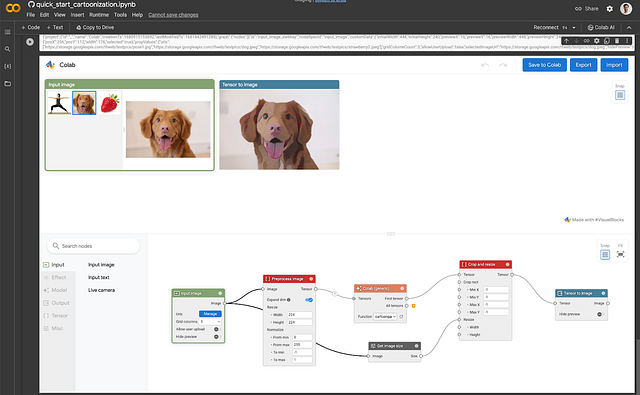Toggle Hide preview in Input image node
The width and height of the screenshot is (640, 395).
217,337
